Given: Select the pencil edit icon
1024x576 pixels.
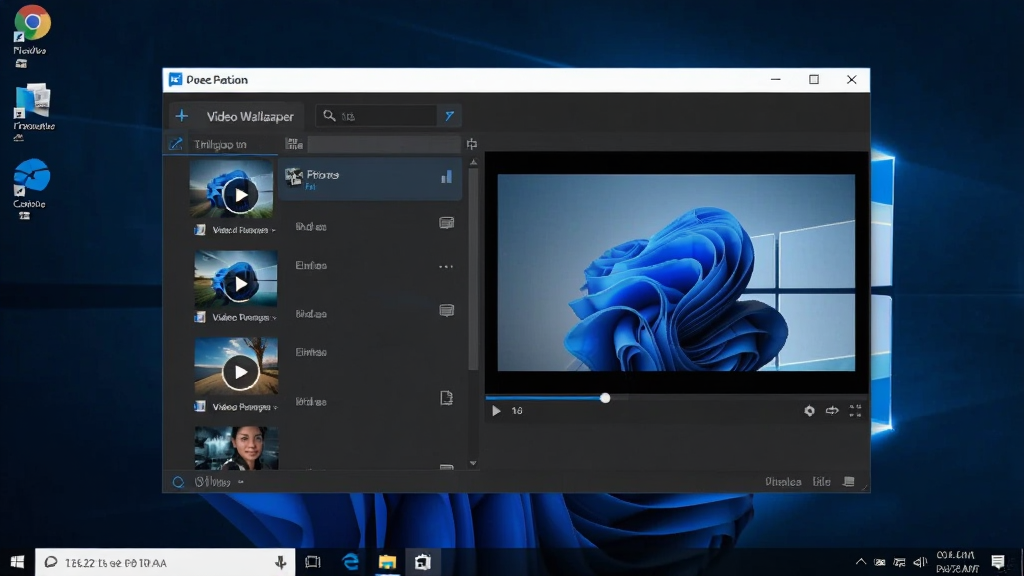Looking at the screenshot, I should click(176, 144).
